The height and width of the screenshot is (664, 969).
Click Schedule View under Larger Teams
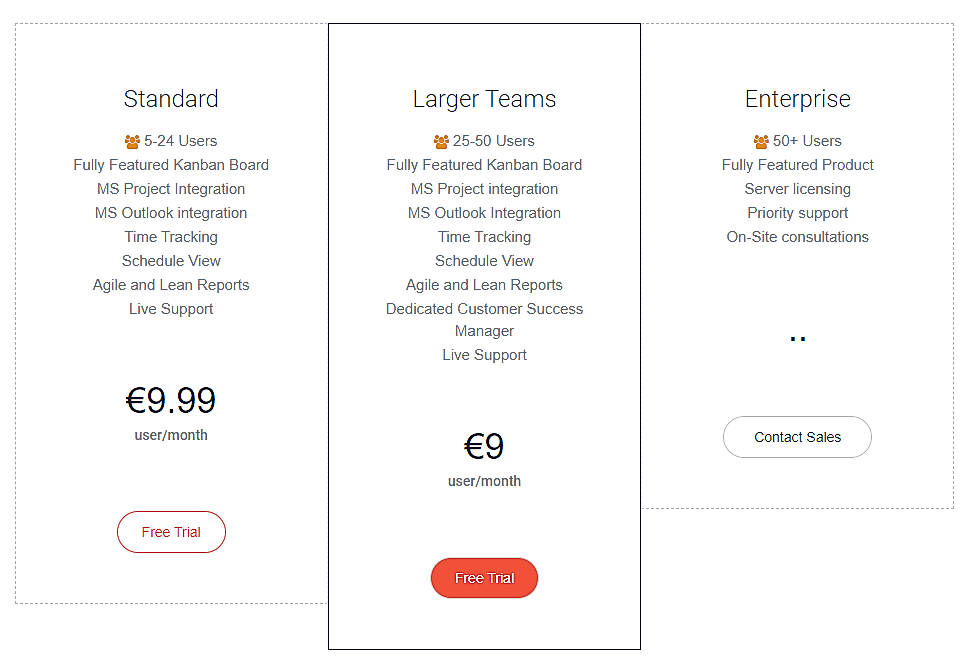pyautogui.click(x=484, y=260)
